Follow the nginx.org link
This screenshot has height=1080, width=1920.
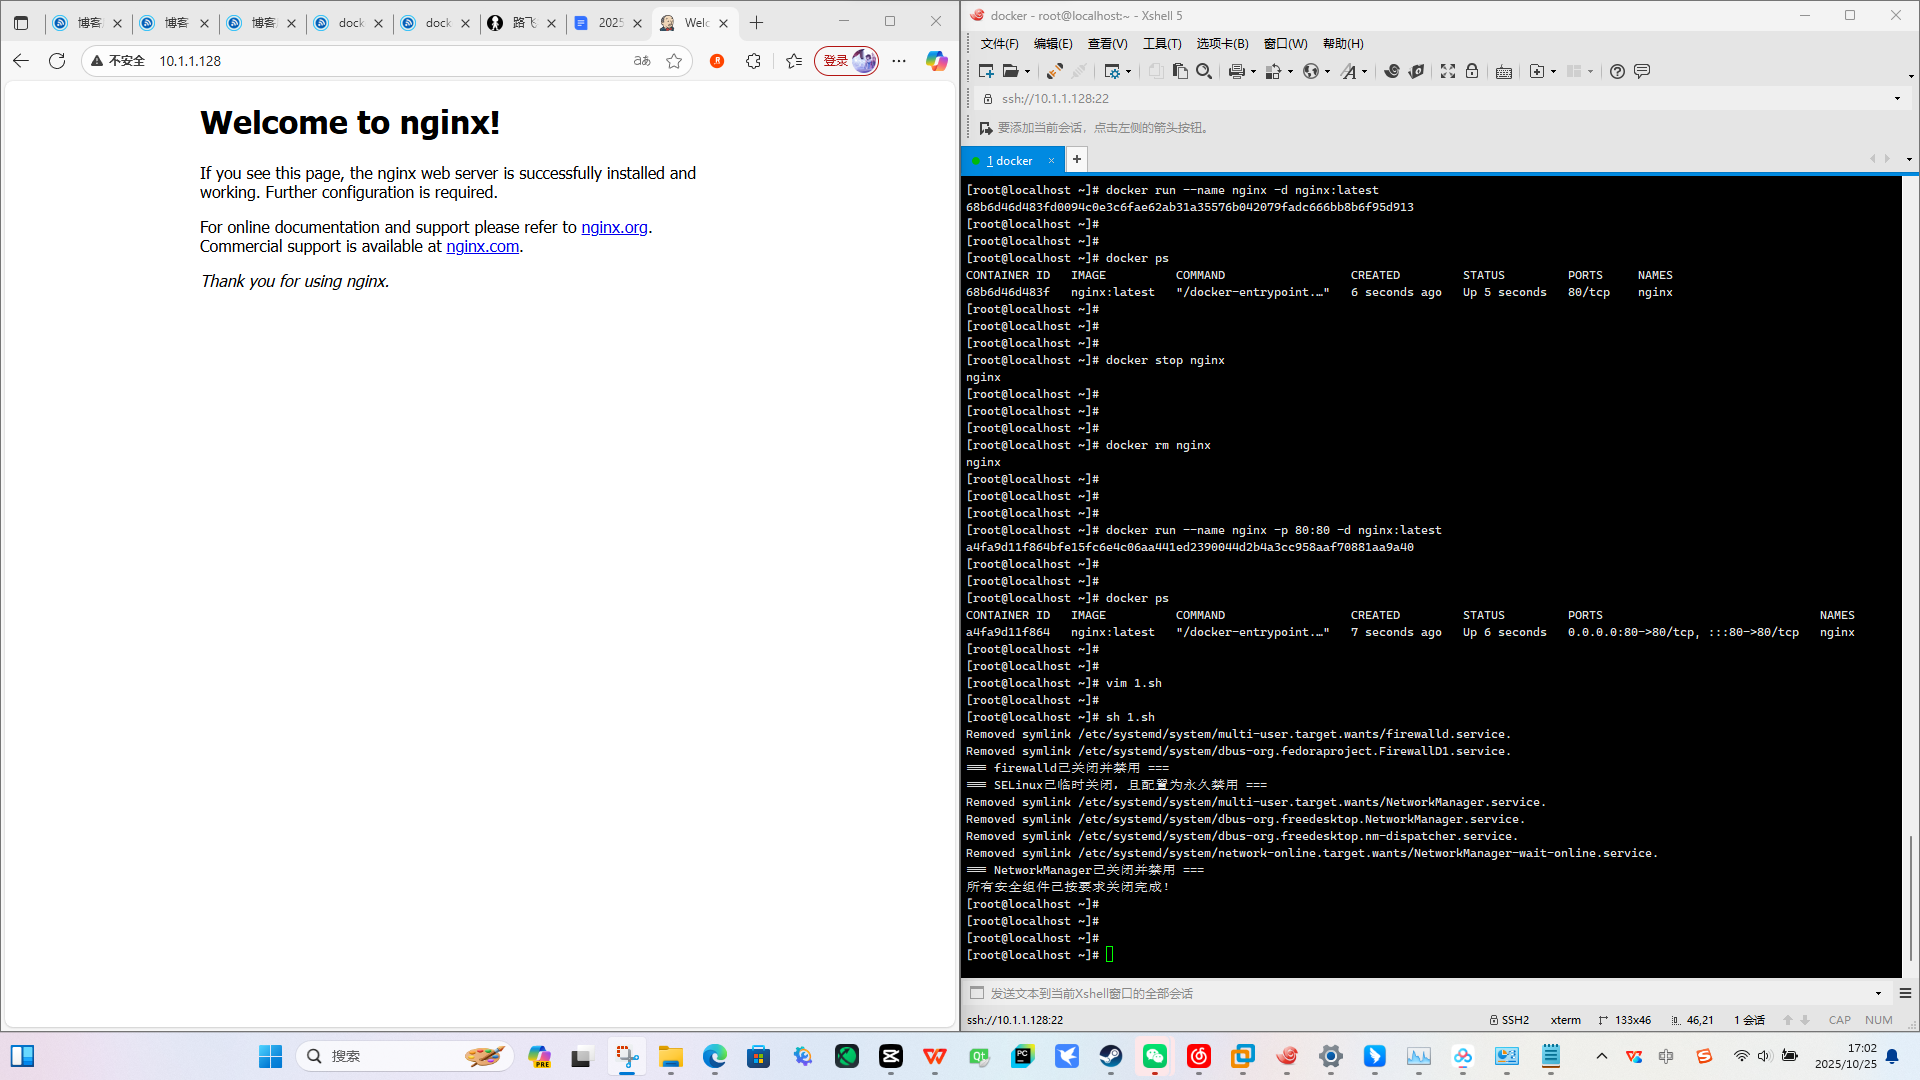click(614, 227)
